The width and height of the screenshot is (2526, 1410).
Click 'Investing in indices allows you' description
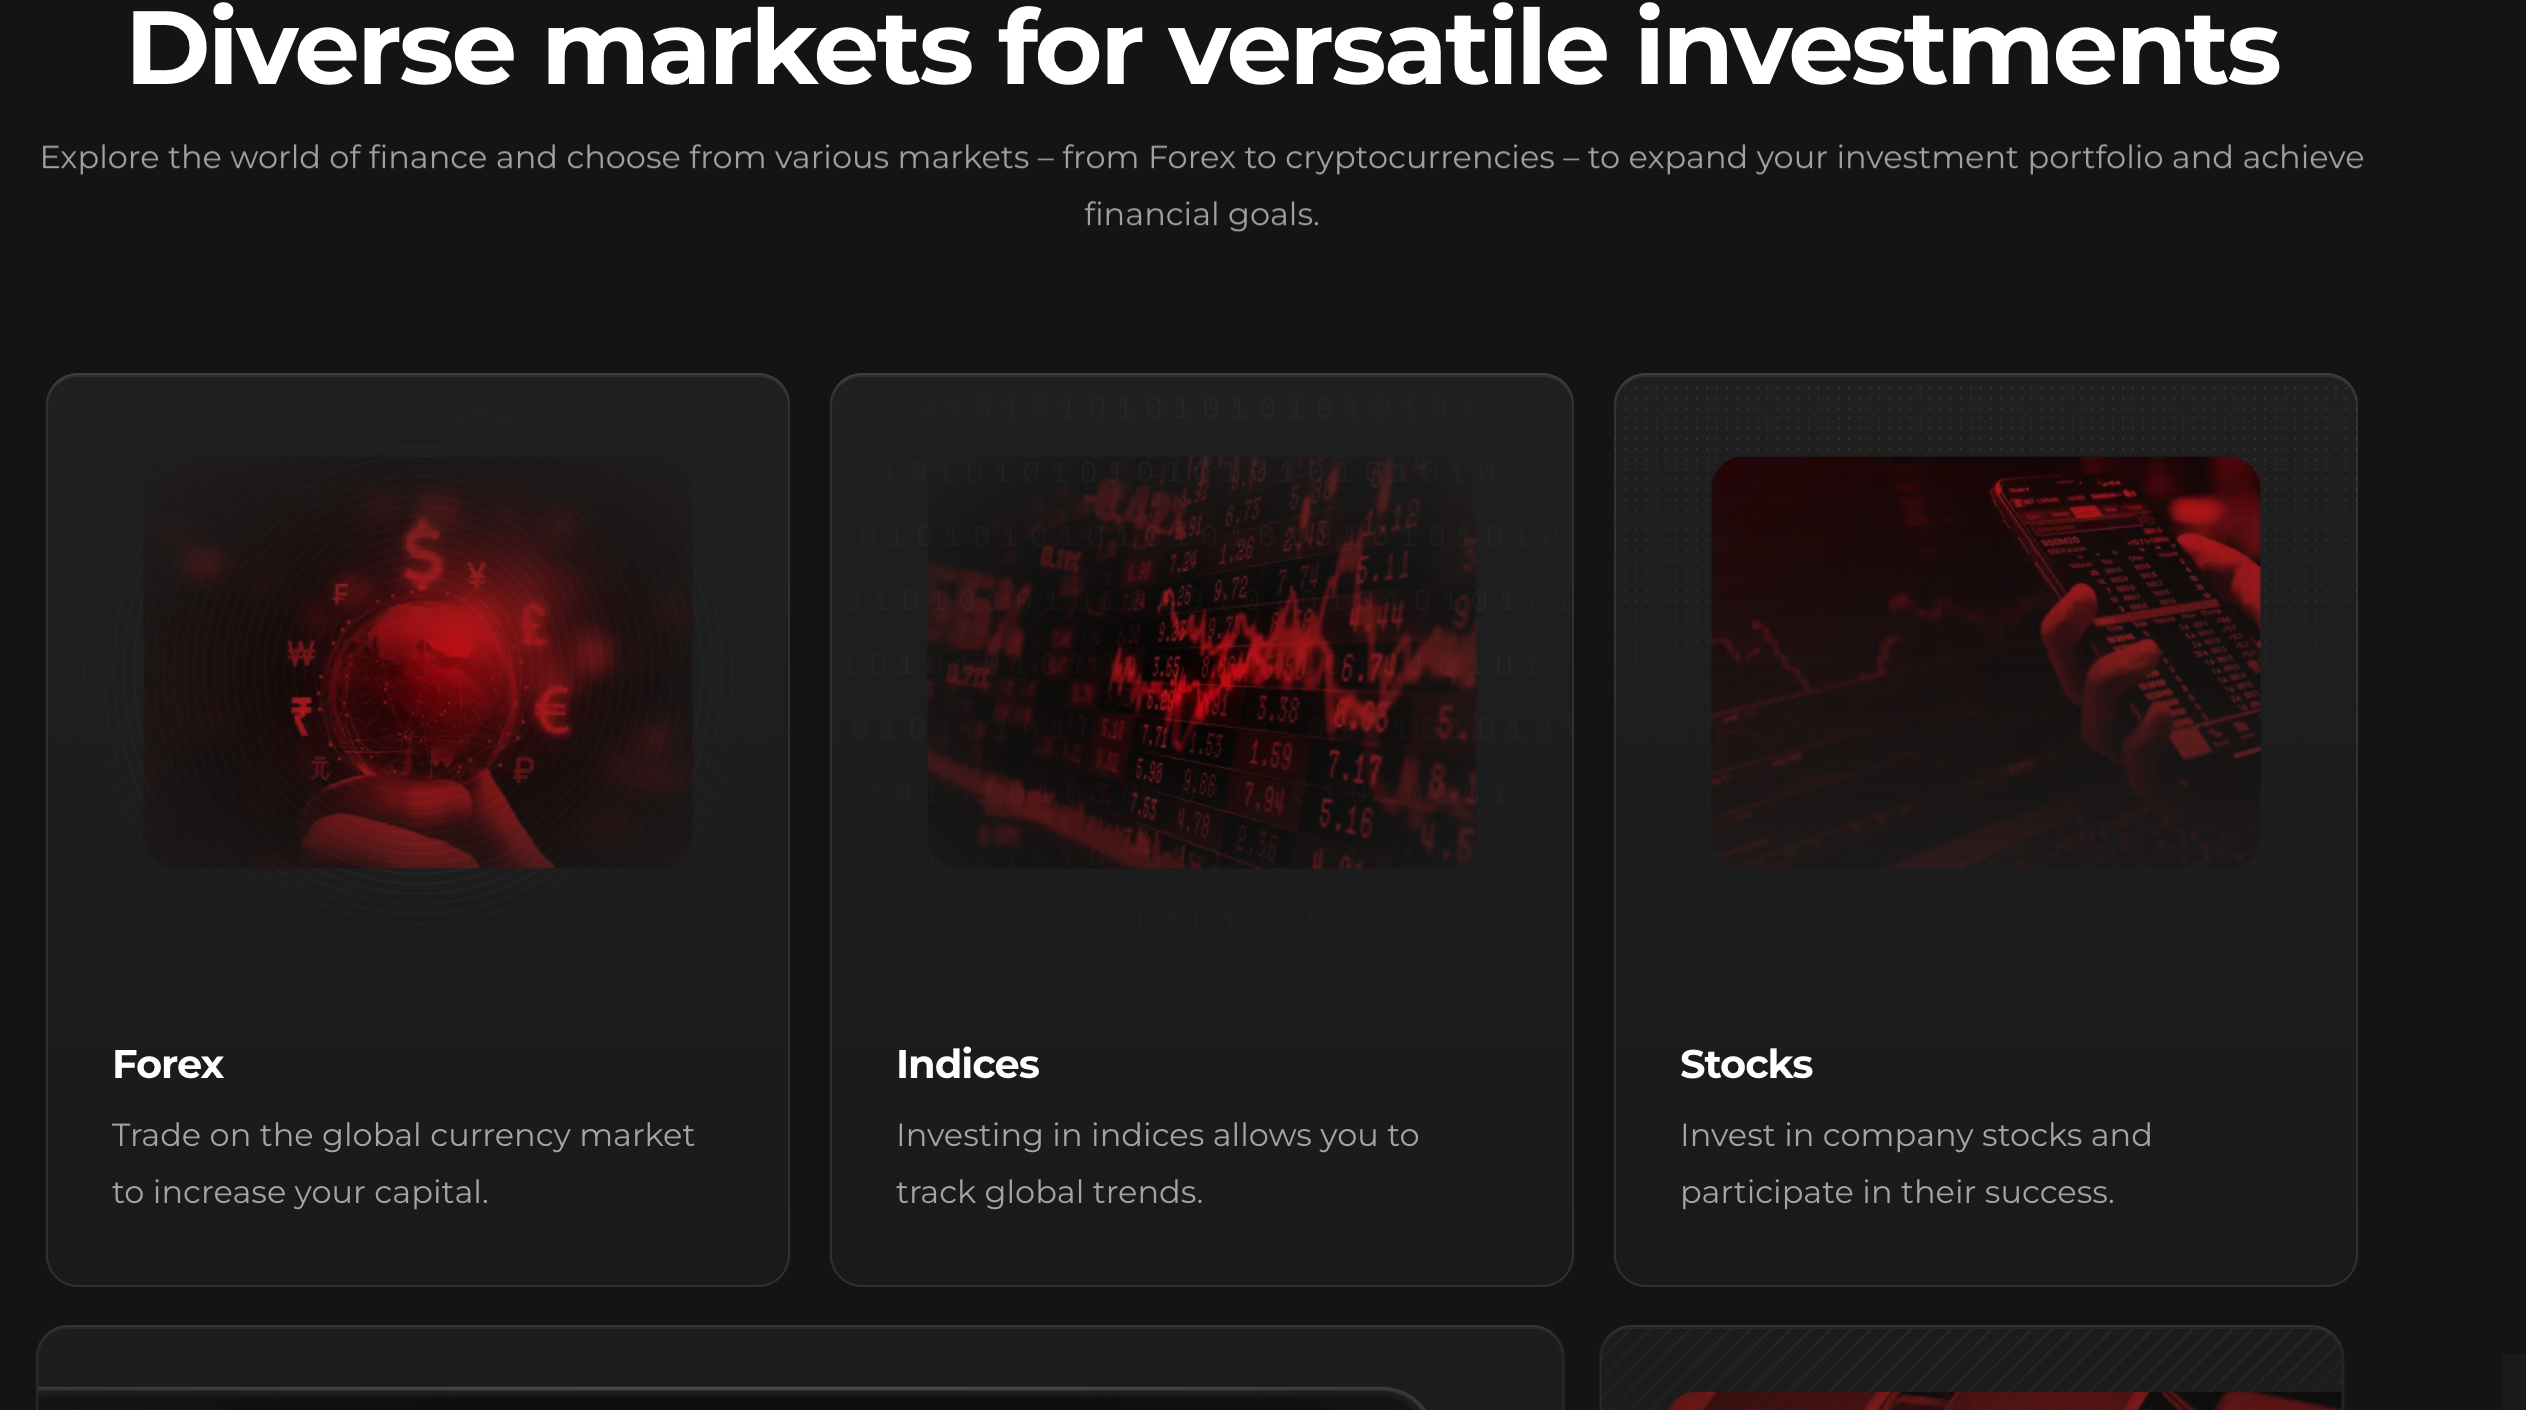[x=1157, y=1135]
